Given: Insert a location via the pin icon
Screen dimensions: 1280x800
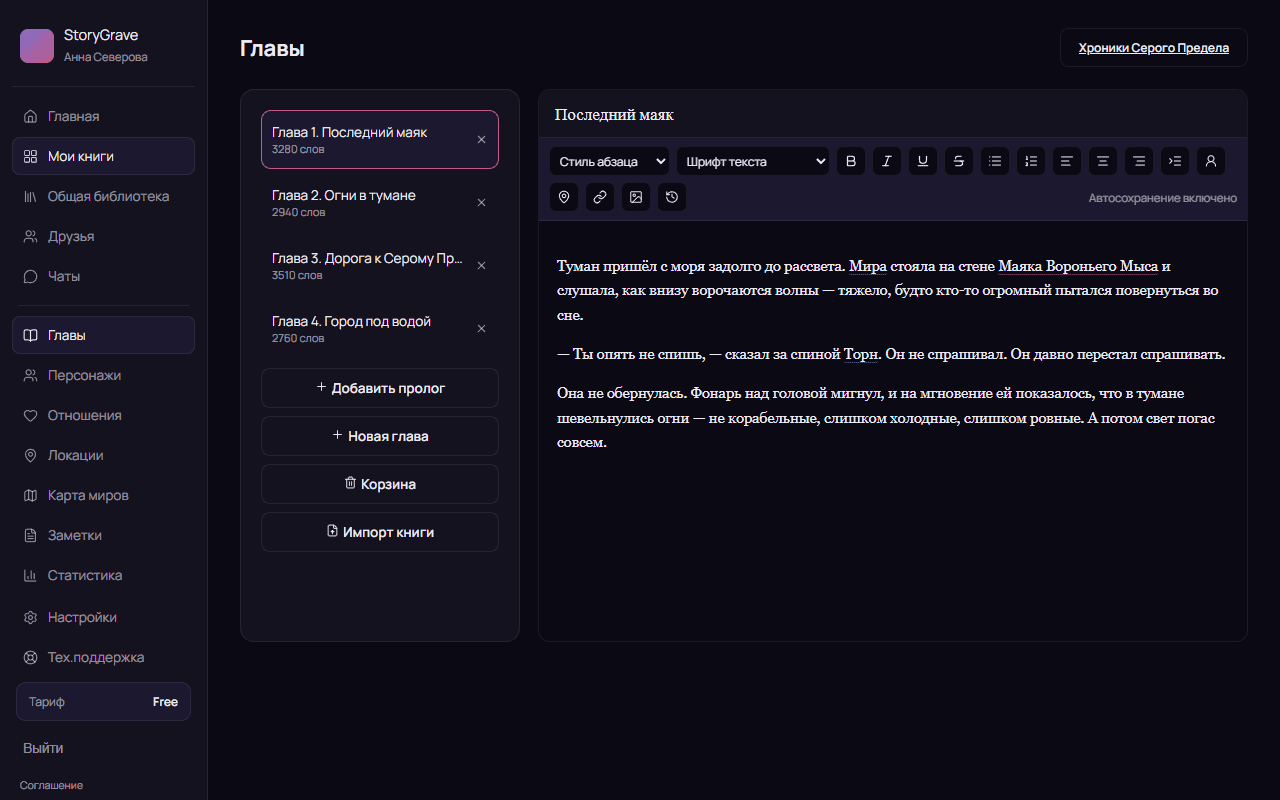Looking at the screenshot, I should [564, 197].
